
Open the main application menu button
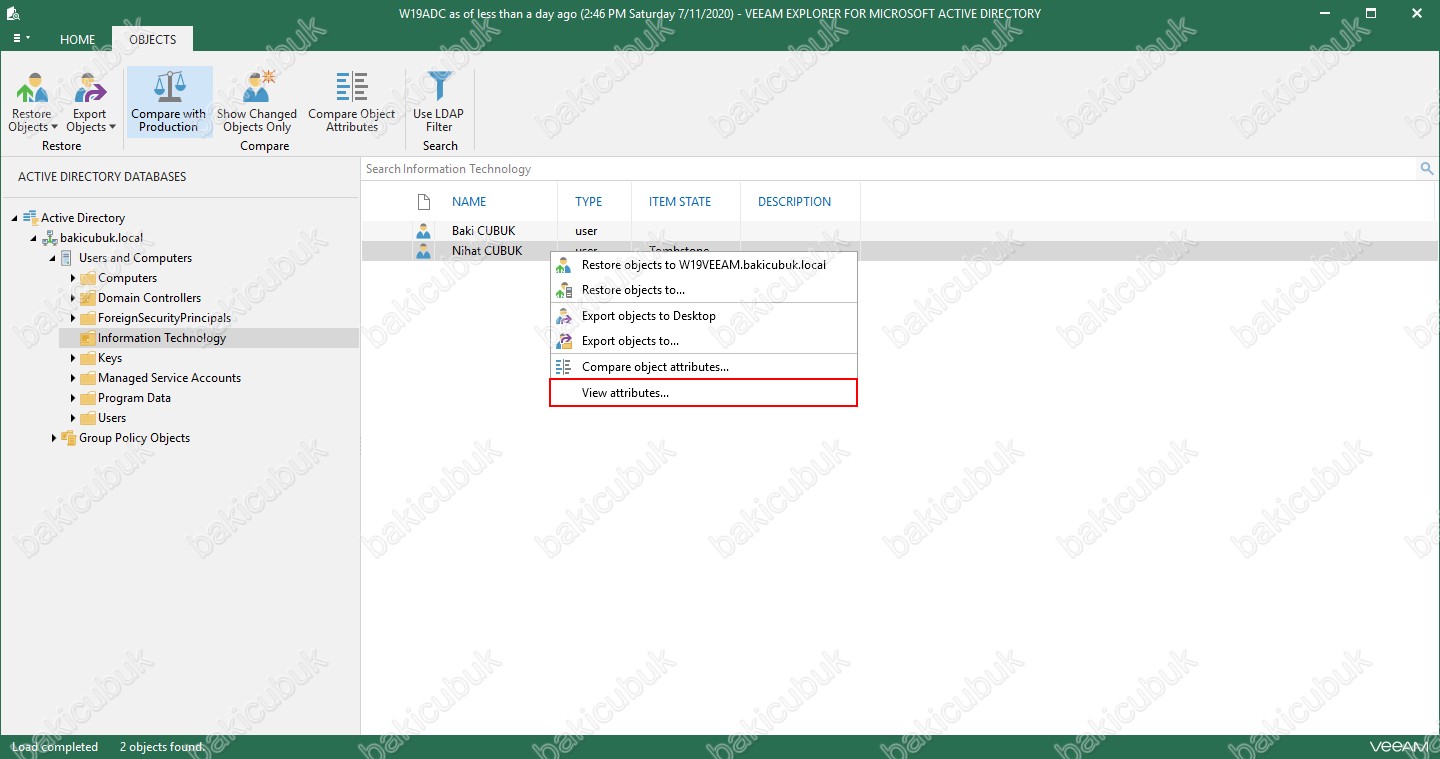click(x=21, y=38)
